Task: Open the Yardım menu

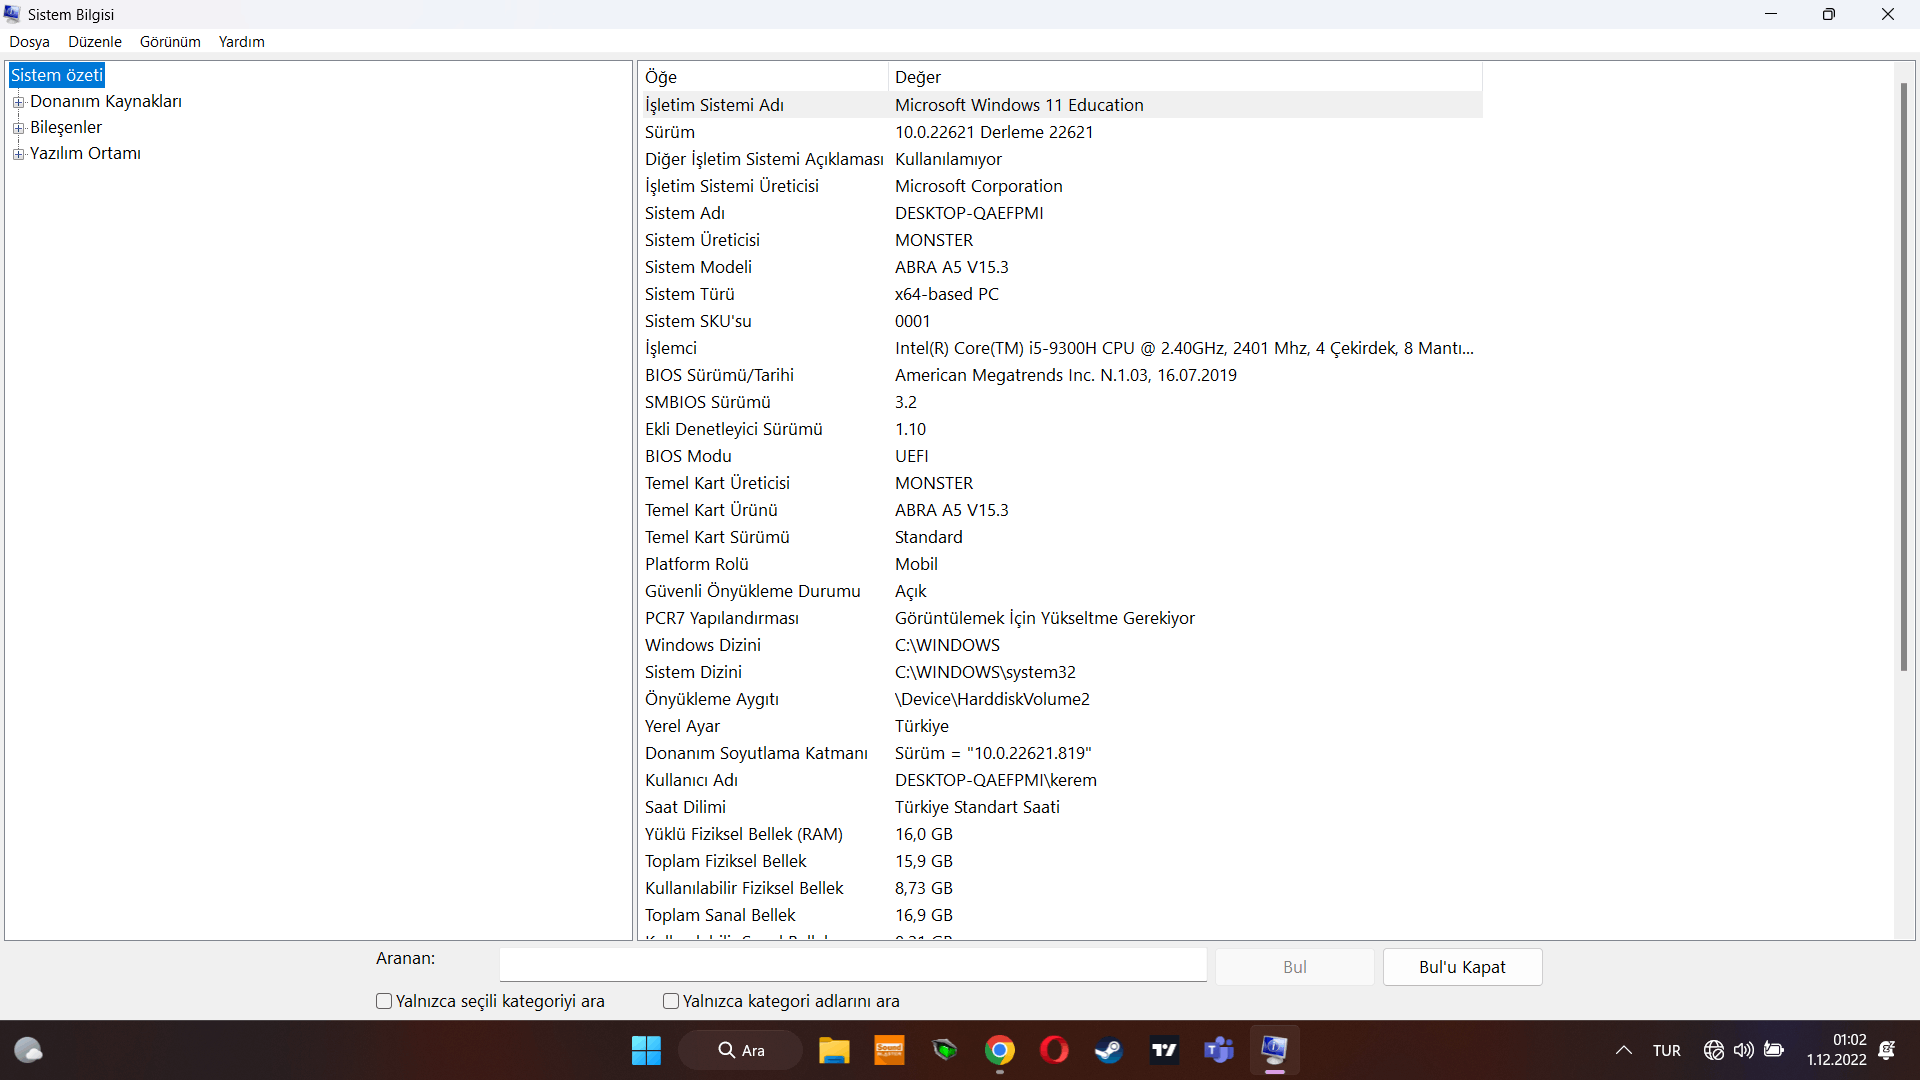Action: click(x=242, y=42)
